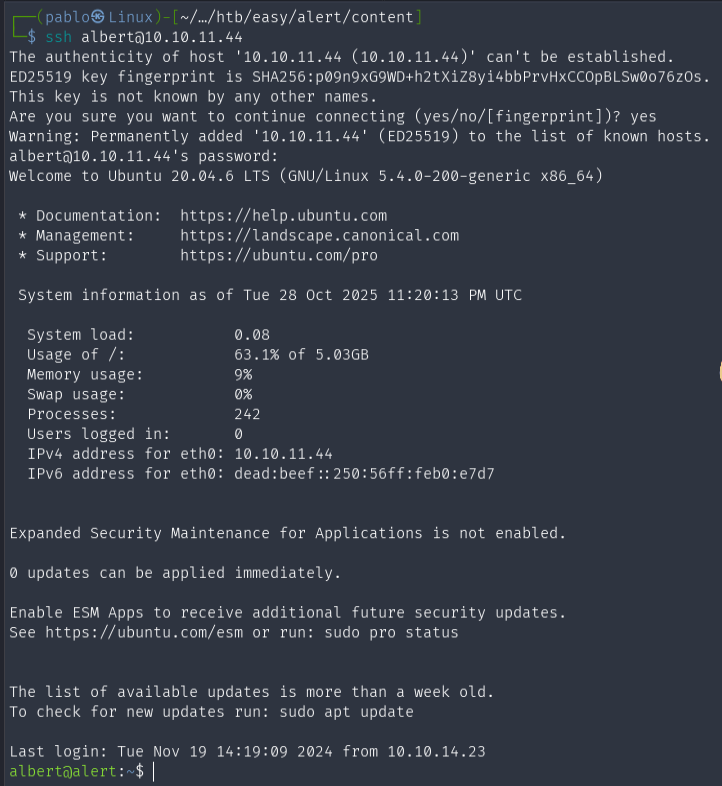The width and height of the screenshot is (722, 786).
Task: Click the ssh command text
Action: pos(58,37)
